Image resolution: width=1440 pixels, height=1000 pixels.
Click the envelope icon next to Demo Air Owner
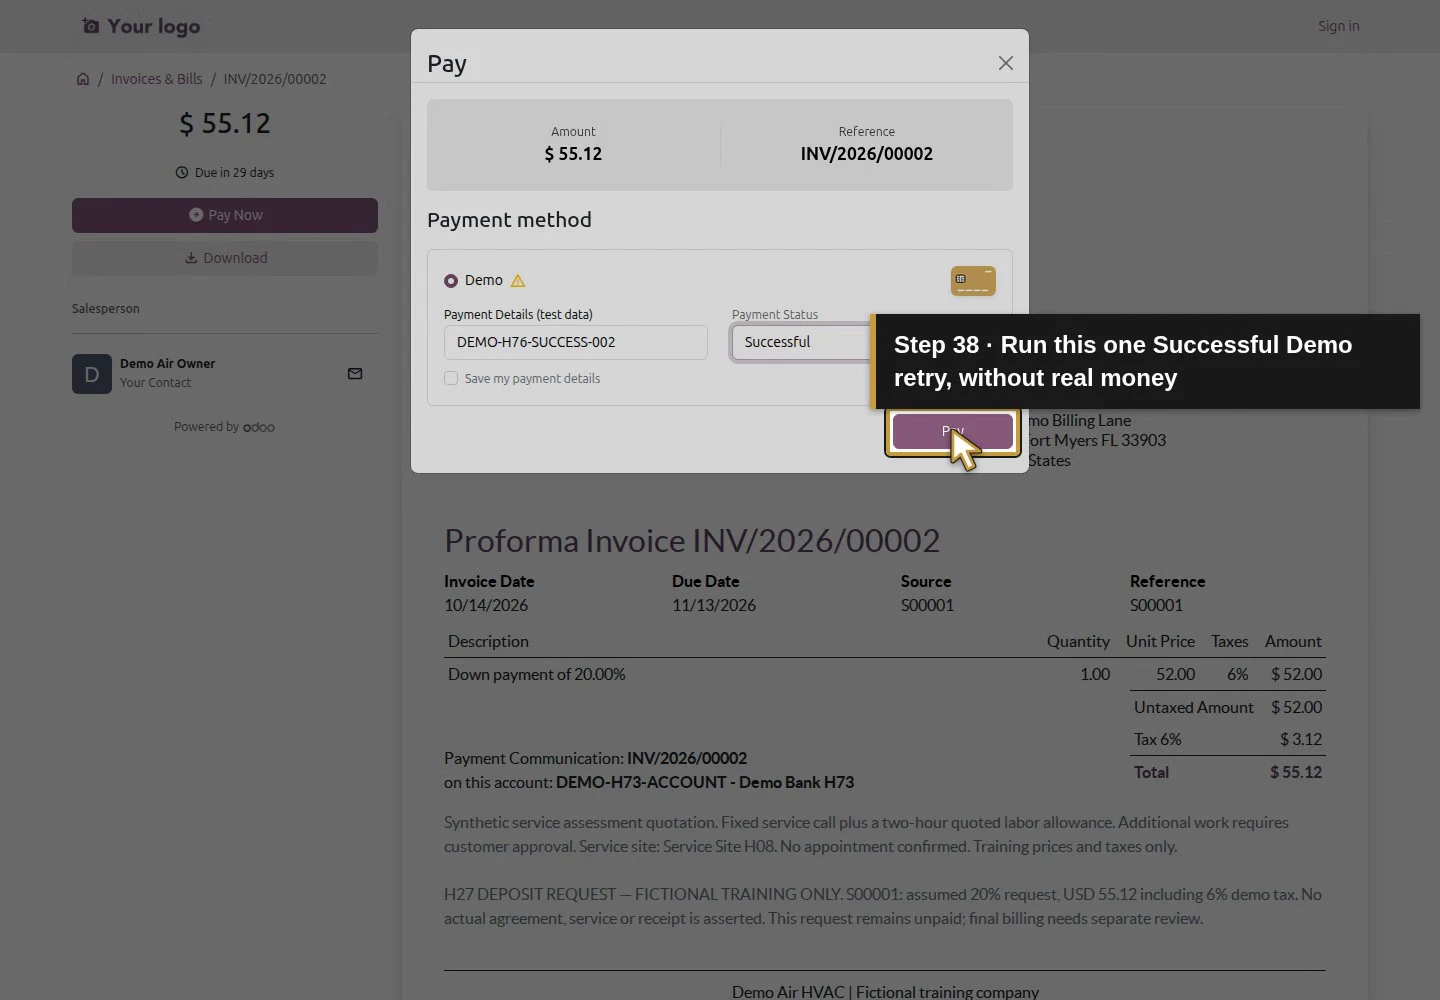pyautogui.click(x=355, y=374)
